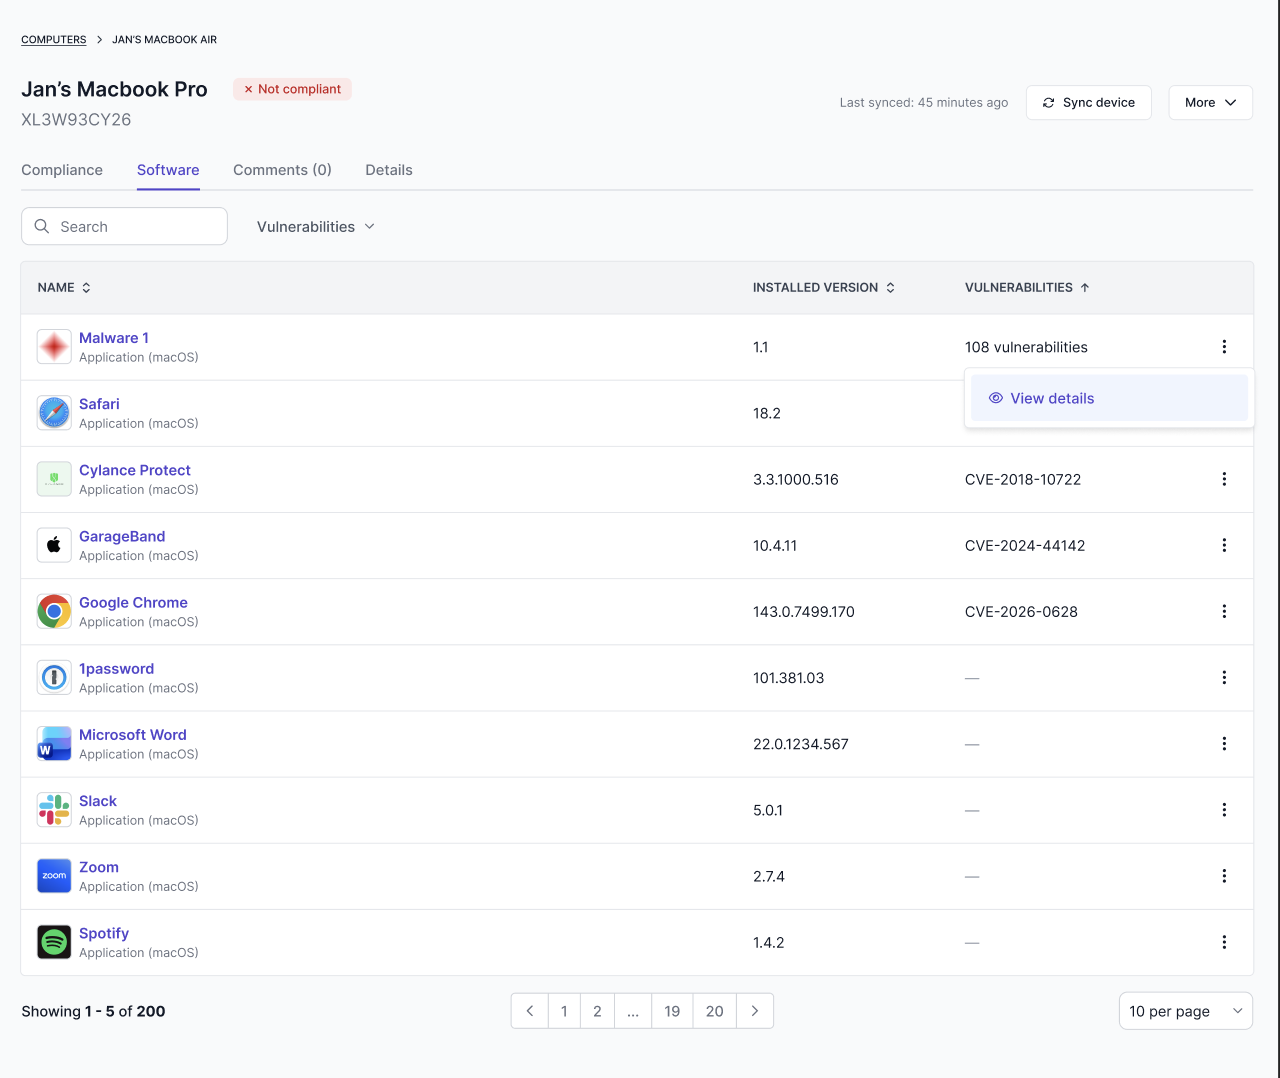The image size is (1280, 1078).
Task: Open the More actions dropdown
Action: [1210, 102]
